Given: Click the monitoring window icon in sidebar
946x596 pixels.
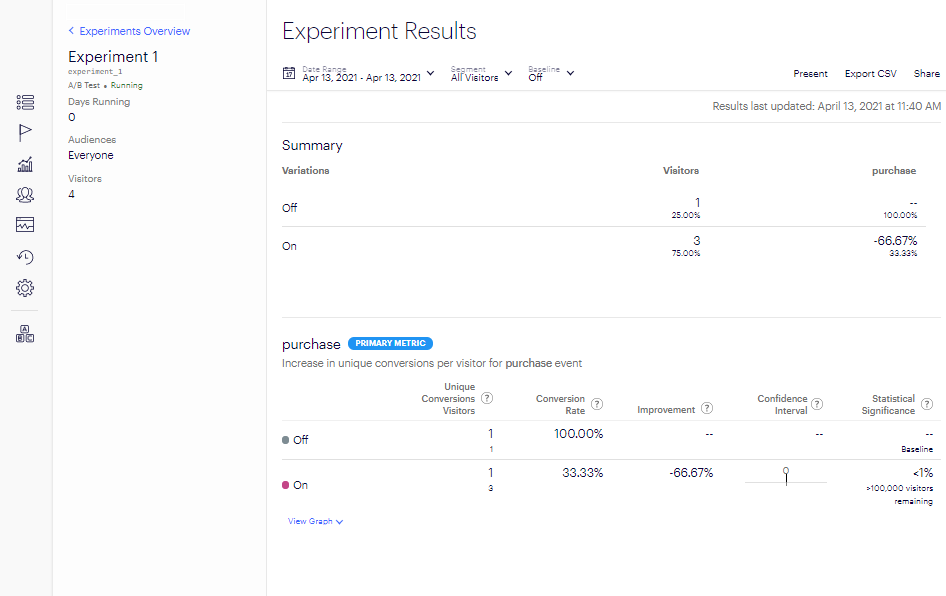Looking at the screenshot, I should click(x=25, y=226).
